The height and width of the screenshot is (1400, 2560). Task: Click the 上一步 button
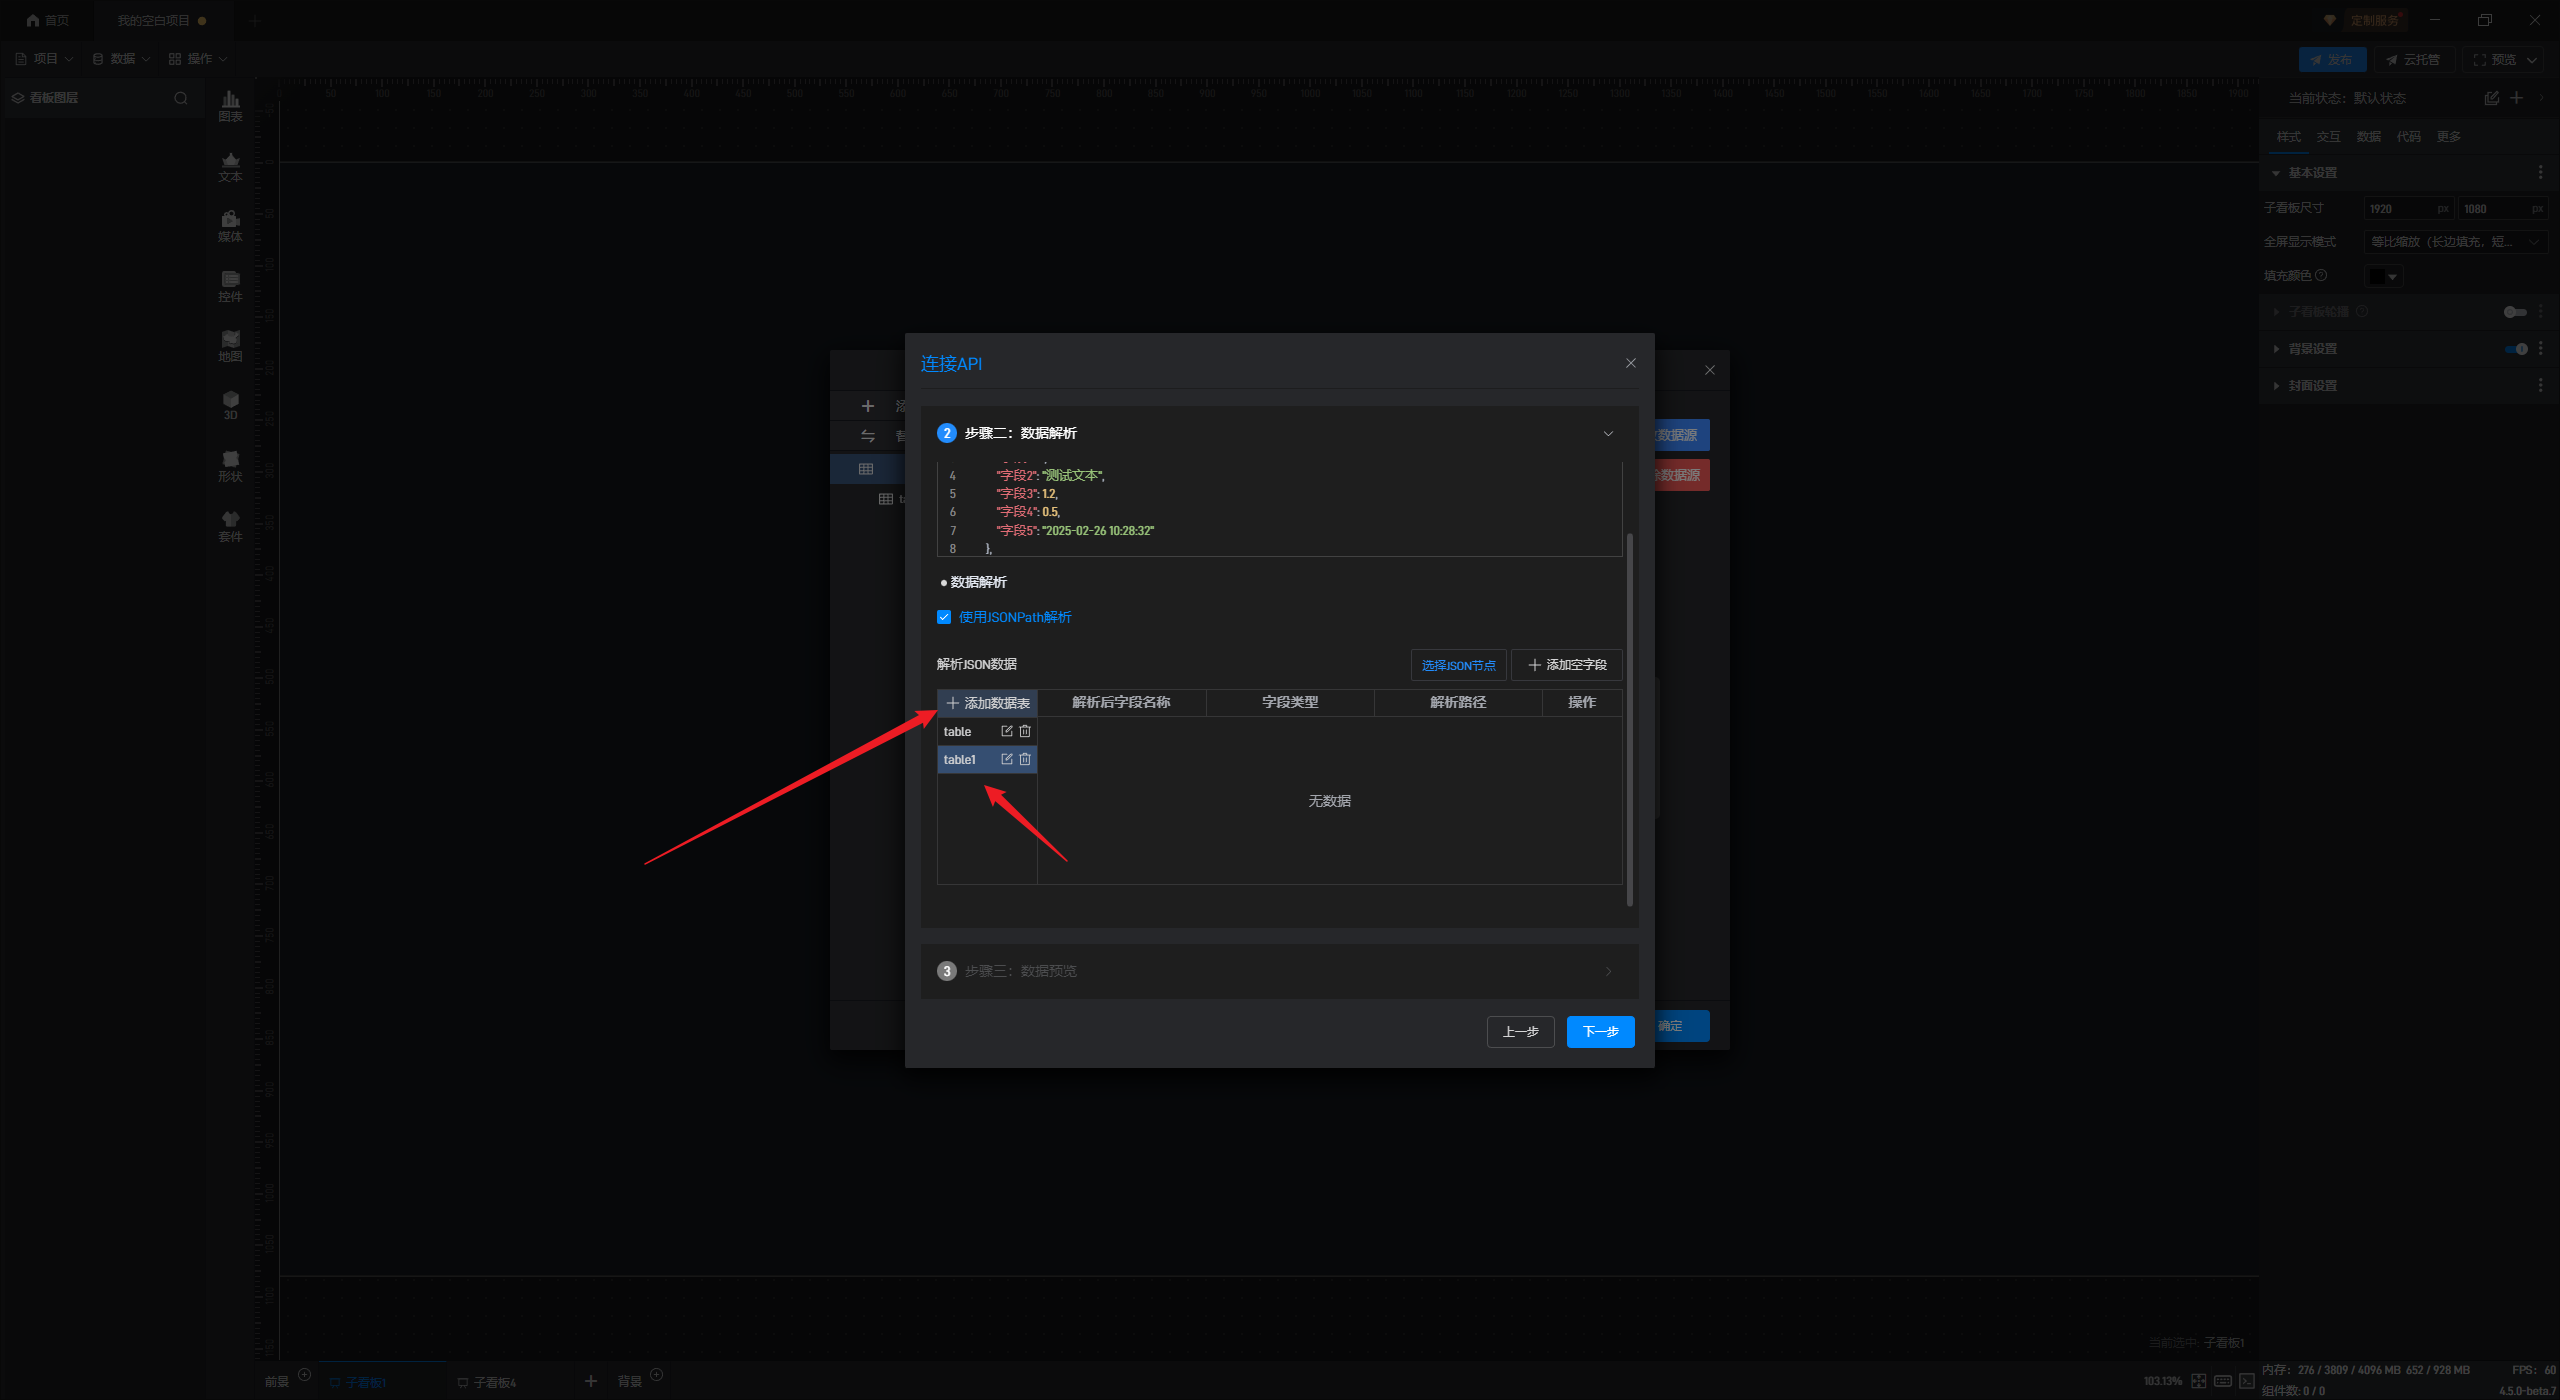coord(1520,1032)
